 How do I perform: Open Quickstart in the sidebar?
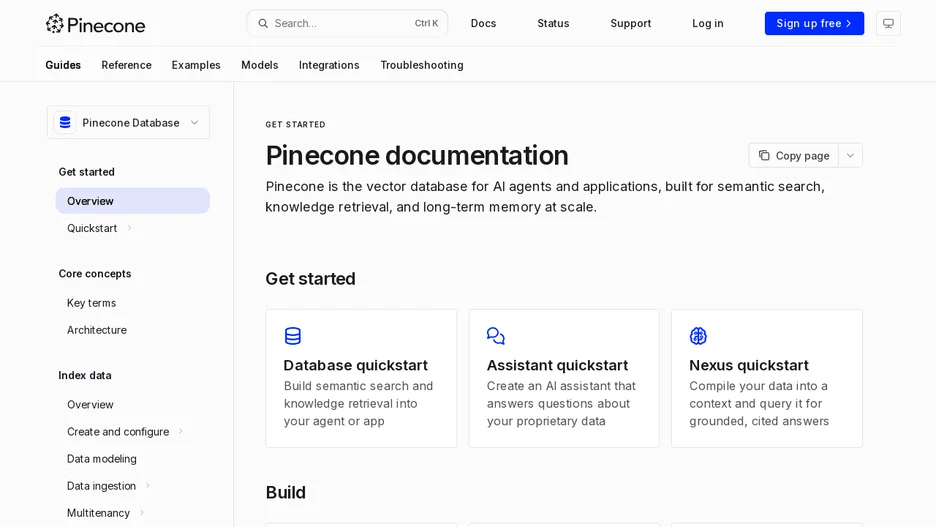click(x=92, y=228)
